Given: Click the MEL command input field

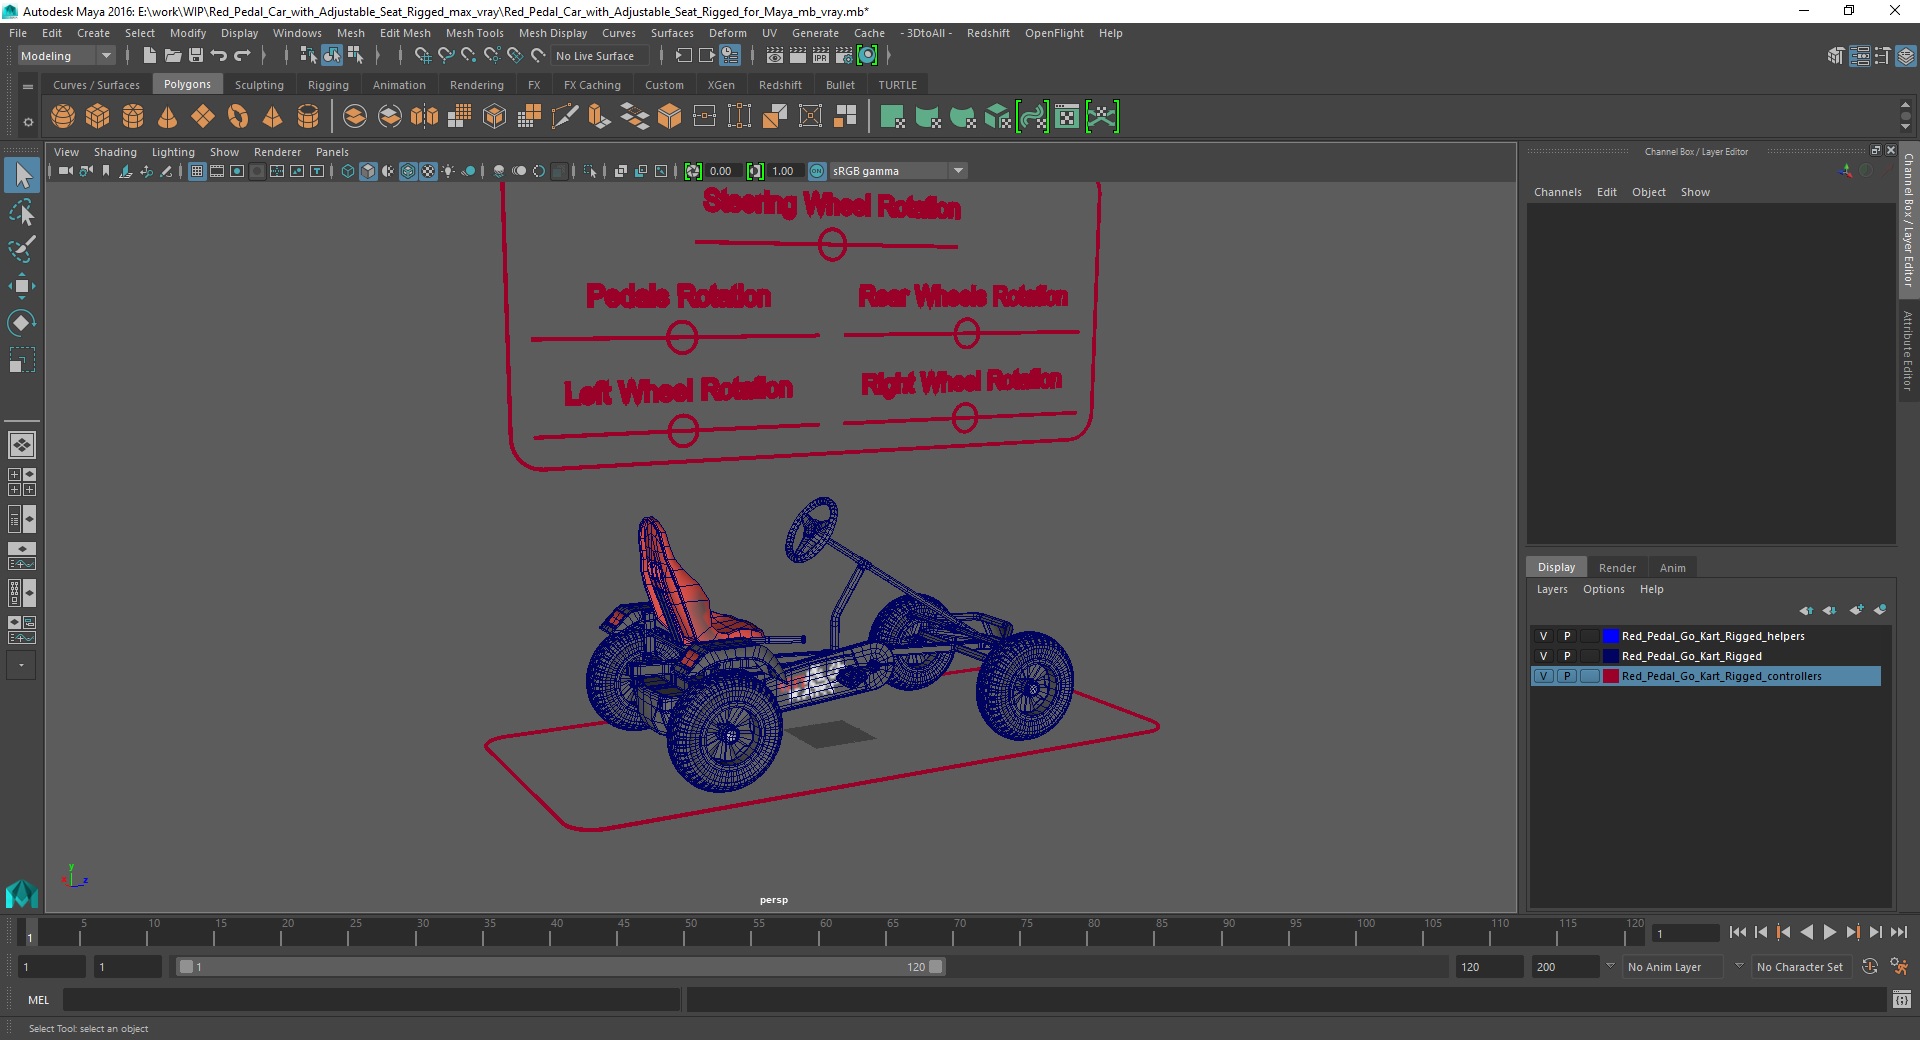Looking at the screenshot, I should [x=371, y=999].
